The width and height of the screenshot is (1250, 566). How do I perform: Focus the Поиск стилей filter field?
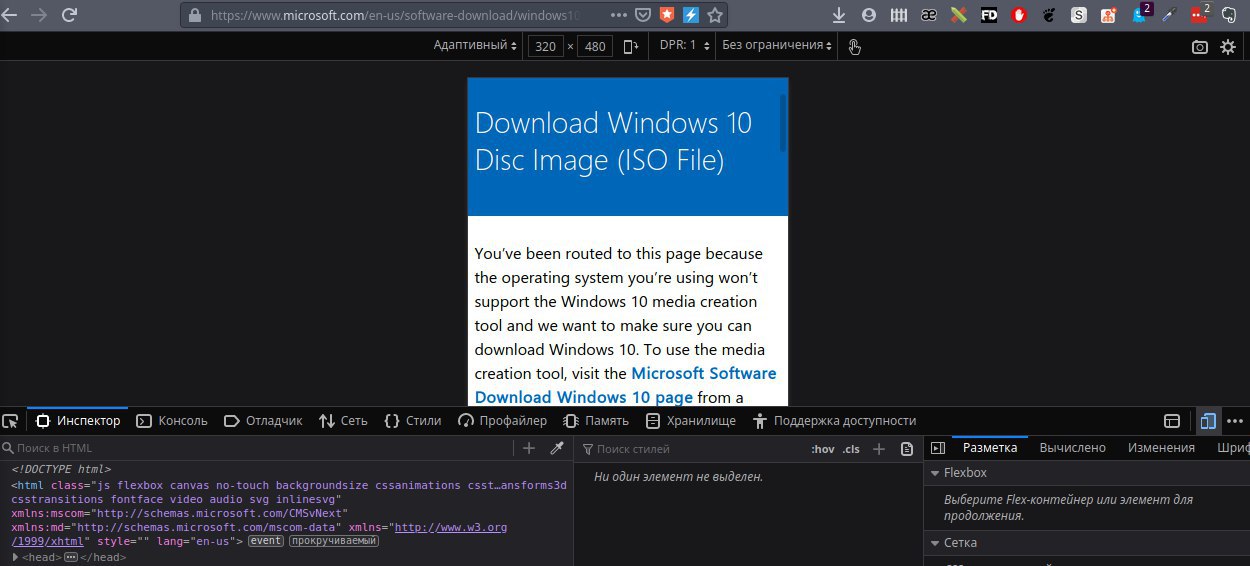click(x=690, y=449)
